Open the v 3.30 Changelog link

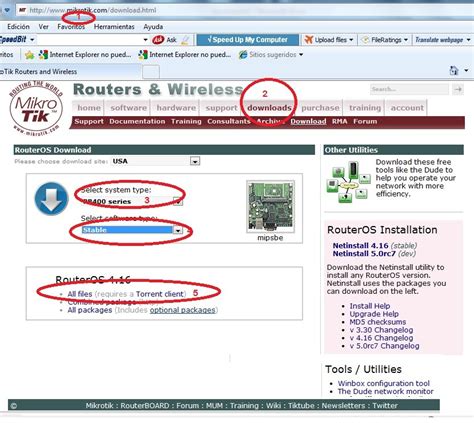(x=381, y=330)
